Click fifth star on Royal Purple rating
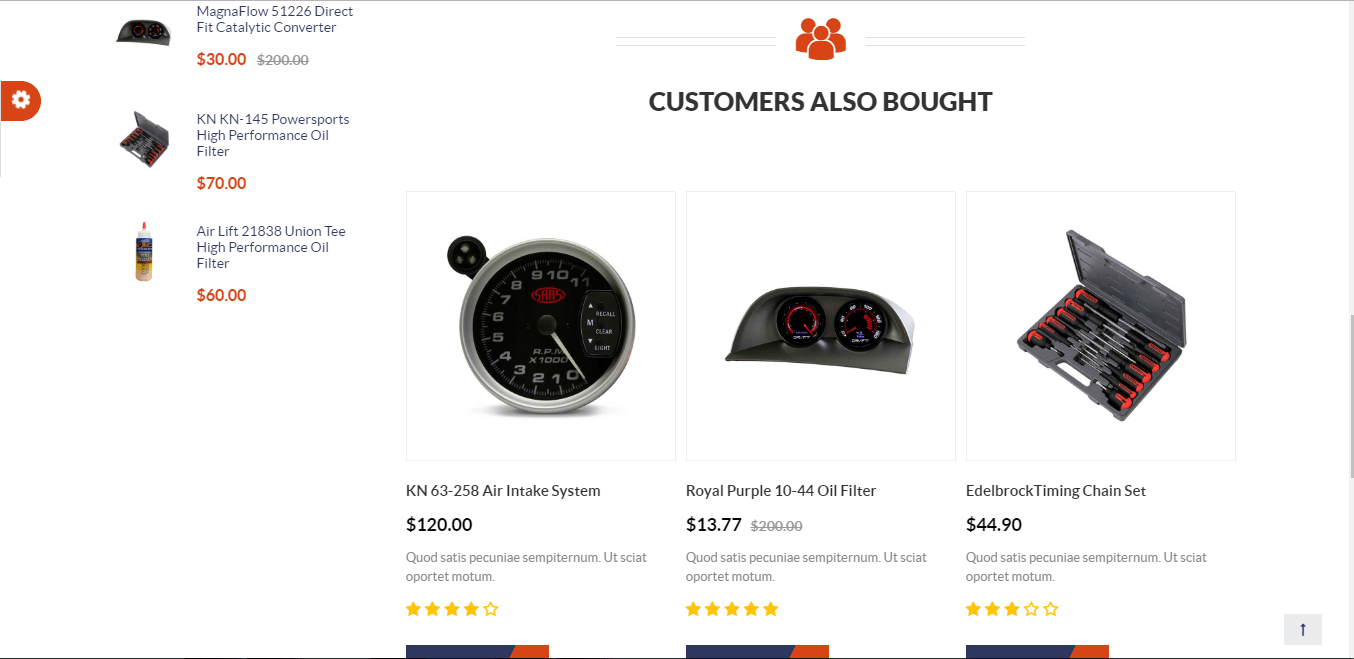Viewport: 1354px width, 659px height. (x=770, y=609)
